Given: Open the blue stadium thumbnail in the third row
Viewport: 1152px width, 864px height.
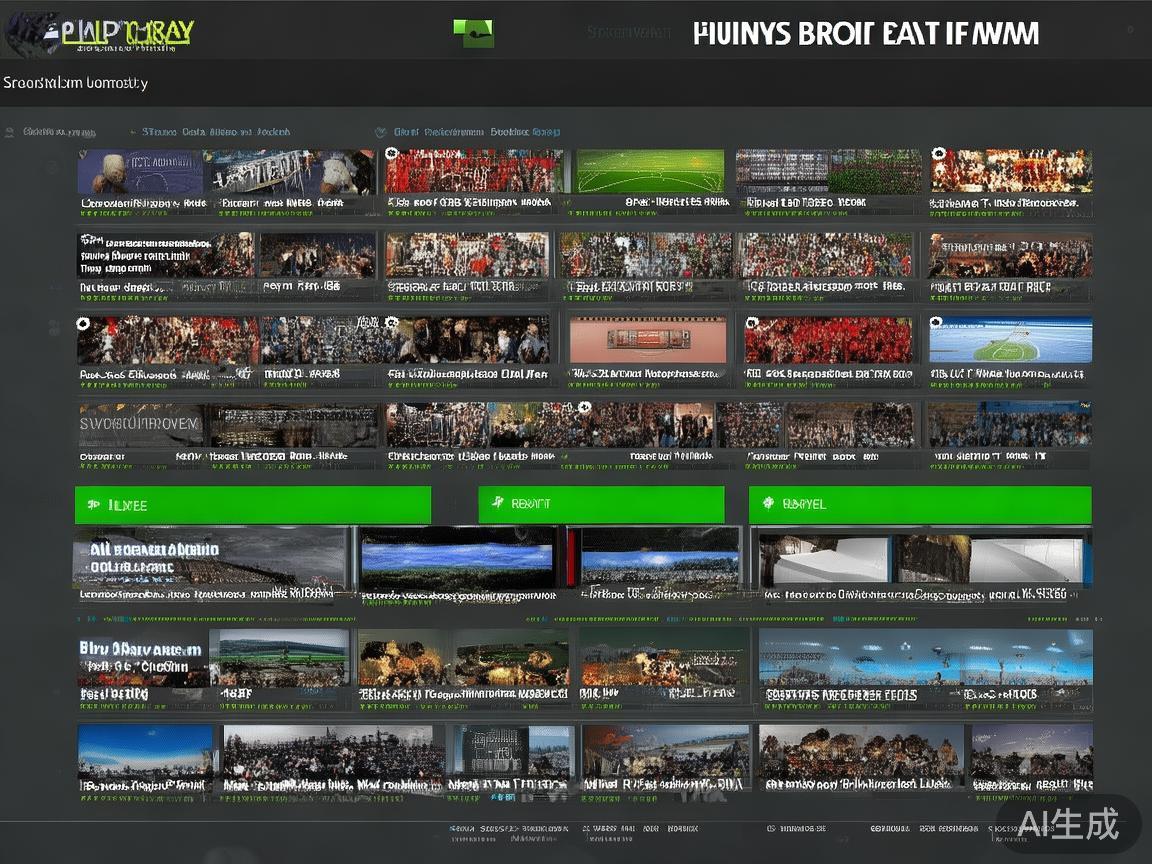Looking at the screenshot, I should click(1010, 341).
